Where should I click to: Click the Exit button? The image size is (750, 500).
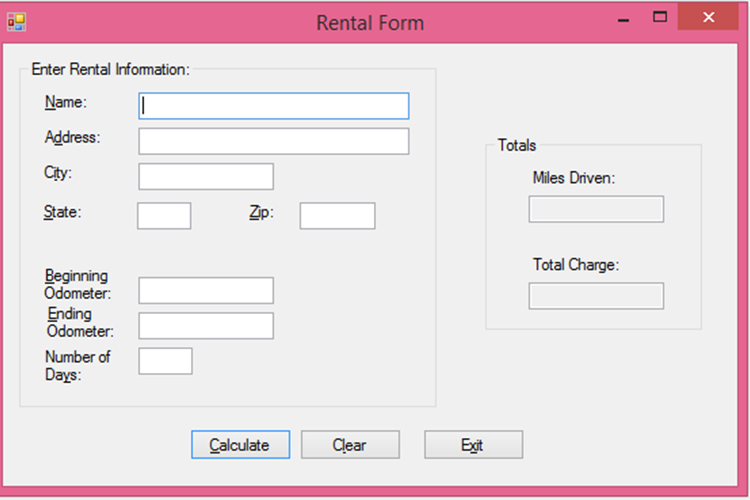474,444
